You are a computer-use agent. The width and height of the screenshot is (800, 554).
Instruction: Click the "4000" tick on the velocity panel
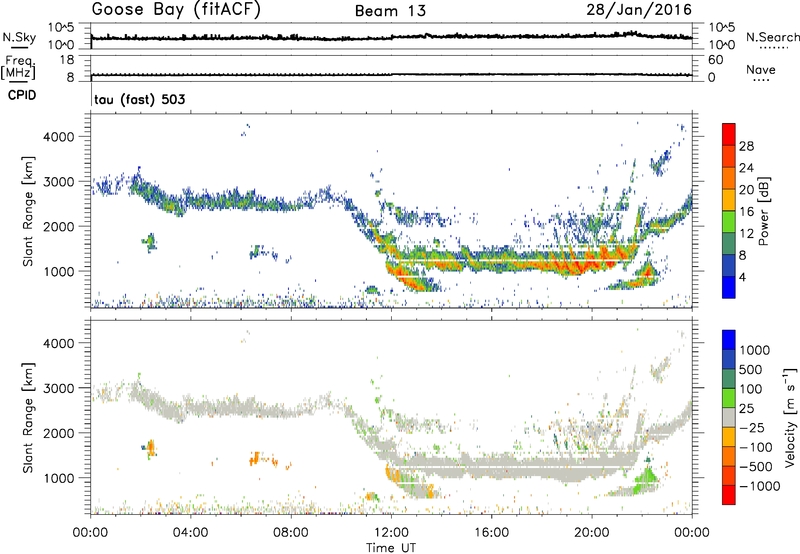point(58,343)
